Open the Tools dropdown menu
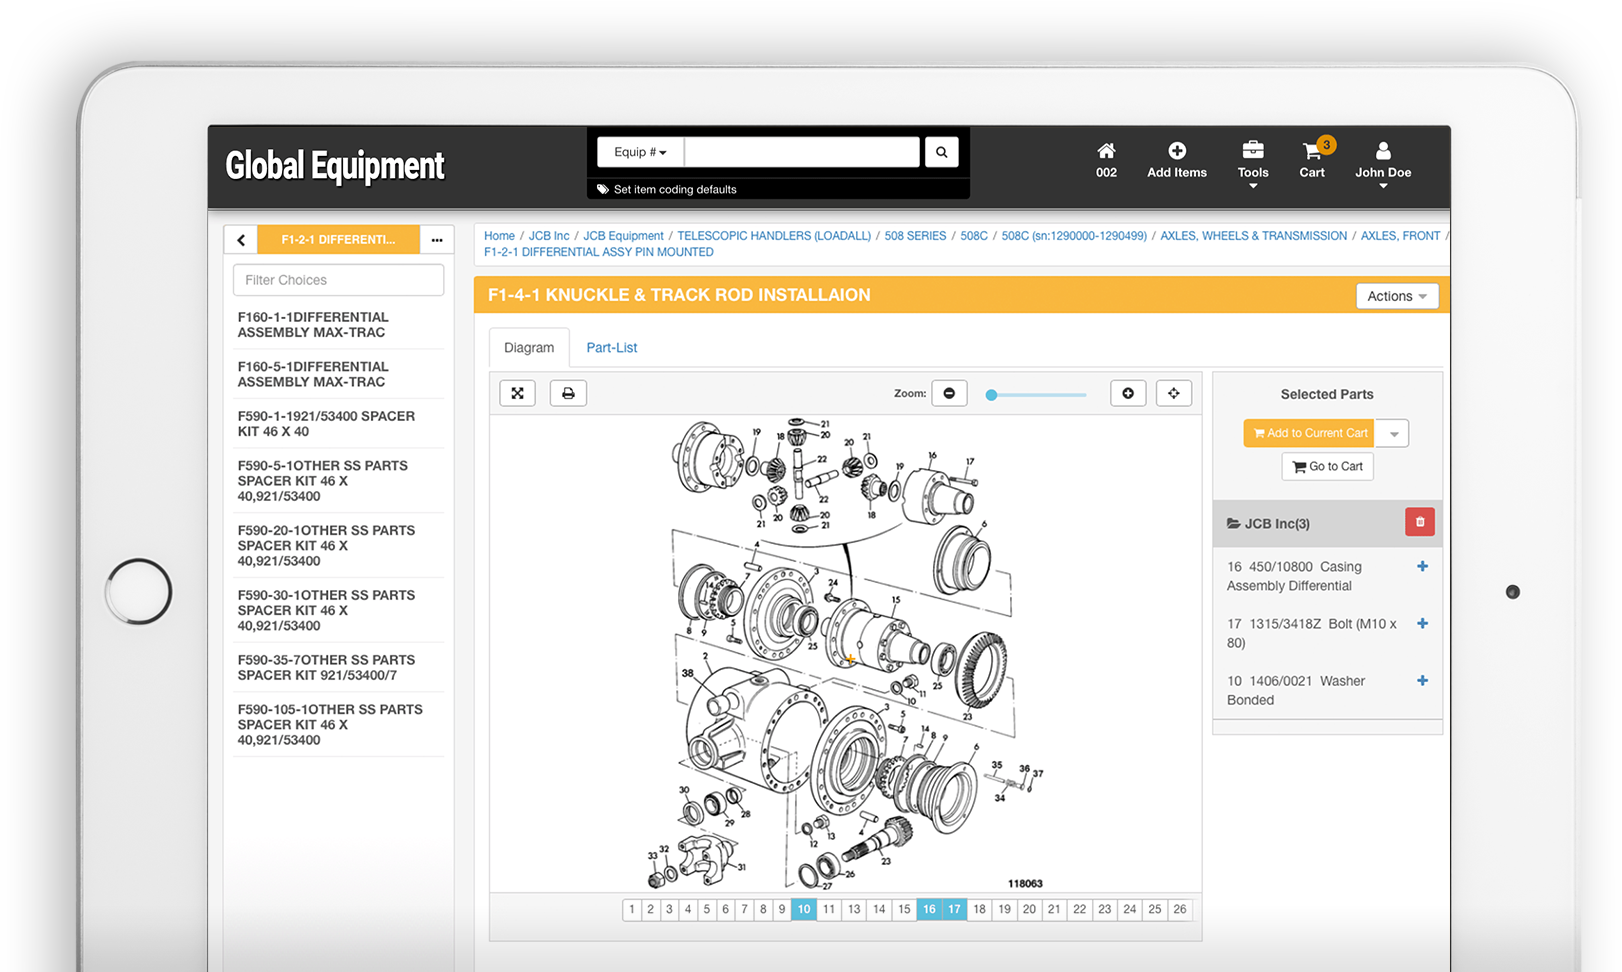This screenshot has width=1622, height=972. (1253, 163)
